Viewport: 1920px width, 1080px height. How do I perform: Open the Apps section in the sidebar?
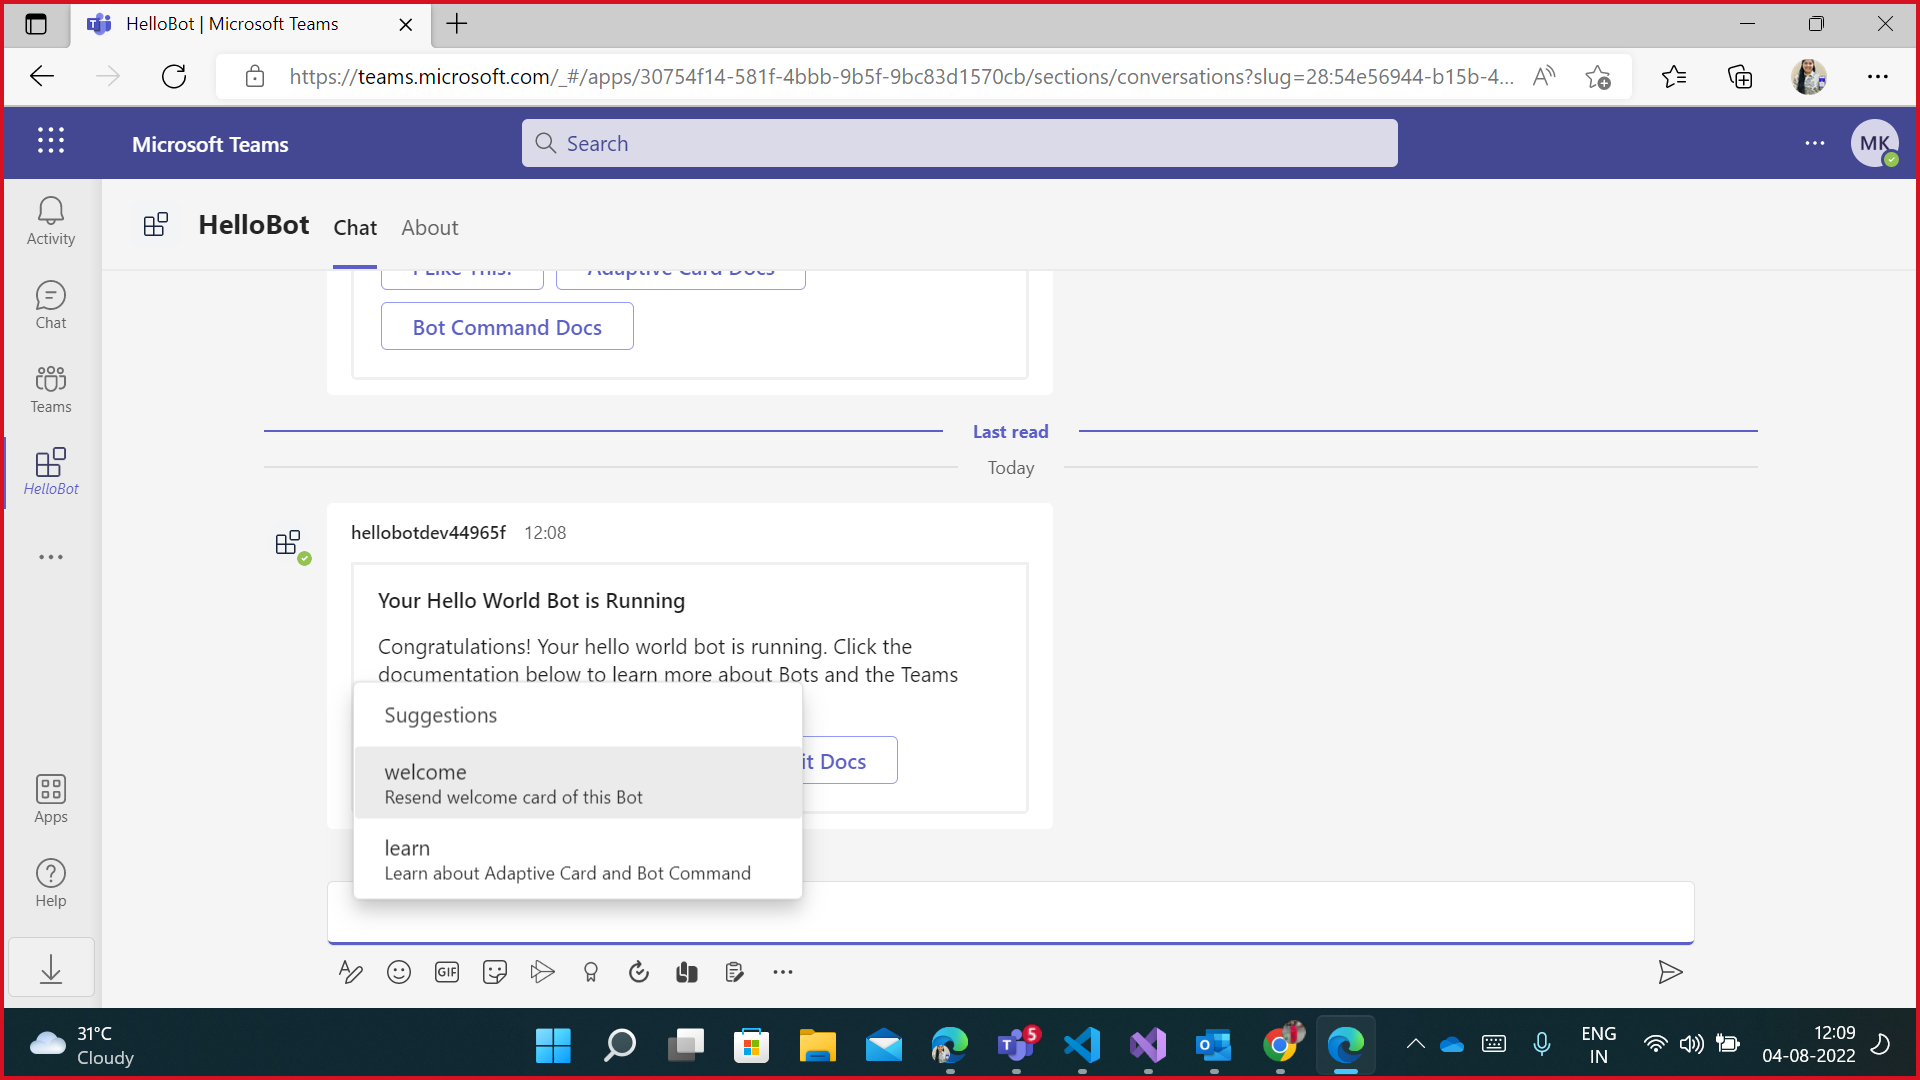tap(50, 797)
